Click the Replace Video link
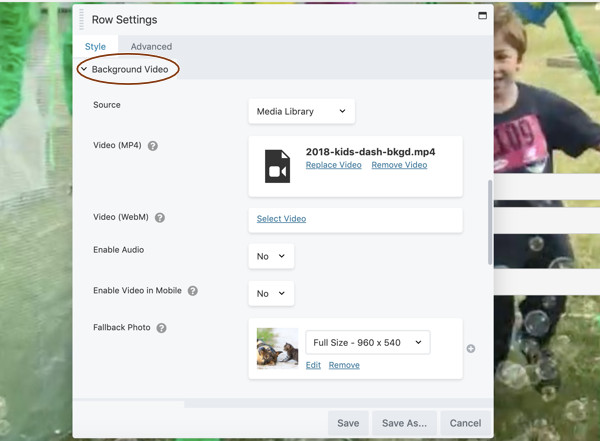The width and height of the screenshot is (600, 441). click(x=333, y=165)
